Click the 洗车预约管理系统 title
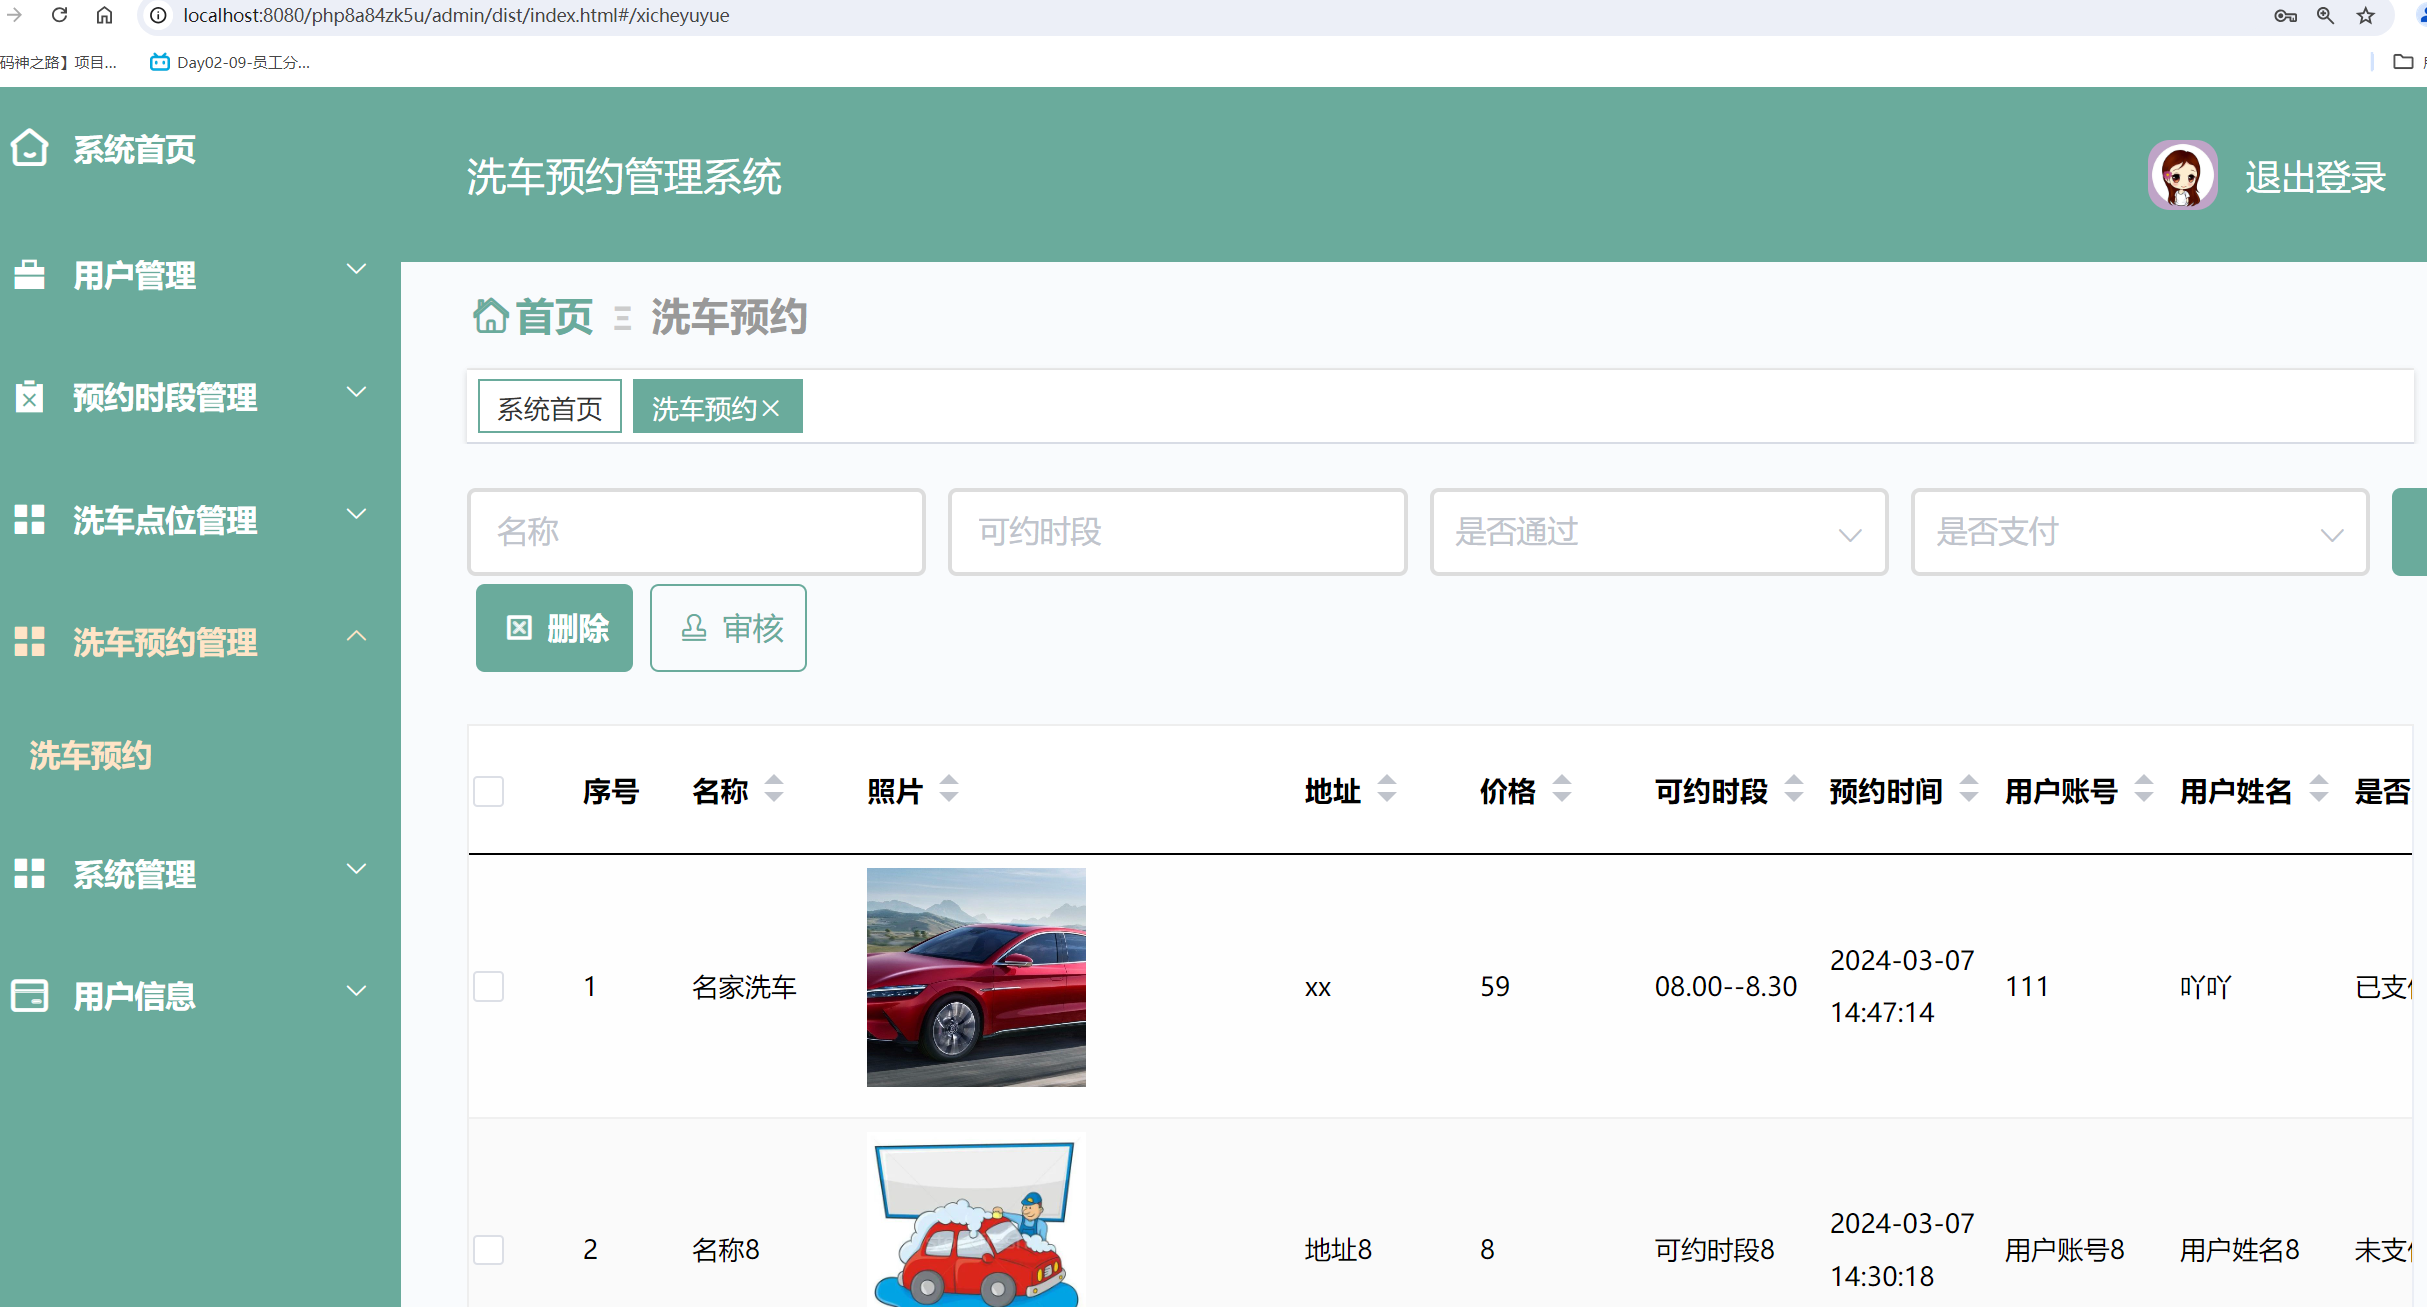Viewport: 2427px width, 1307px height. point(624,177)
